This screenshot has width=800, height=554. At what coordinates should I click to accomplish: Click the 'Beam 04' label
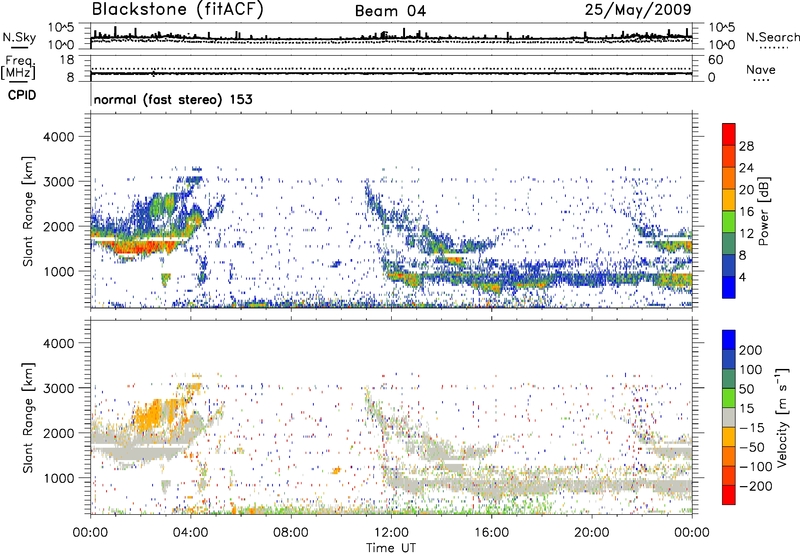[390, 11]
